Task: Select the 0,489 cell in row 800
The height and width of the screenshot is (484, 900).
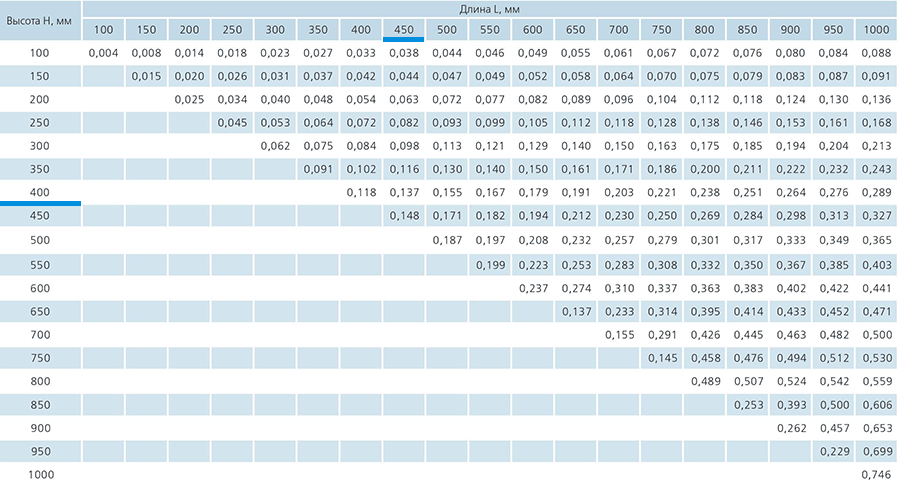Action: tap(705, 381)
